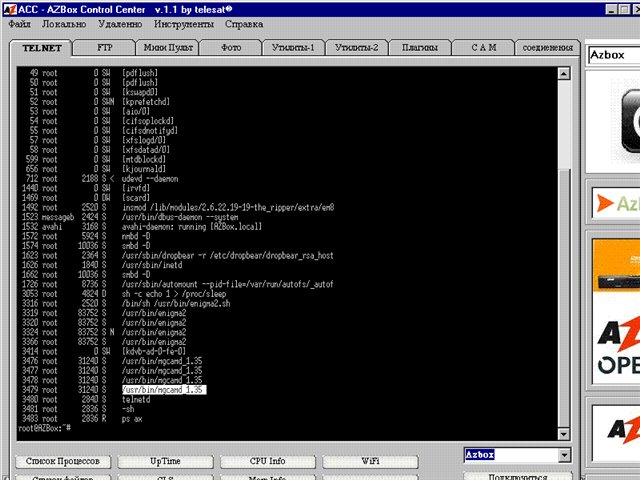
Task: Click the '/bin/sh /usr/bin/enigma2.sh' line
Action: [176, 304]
